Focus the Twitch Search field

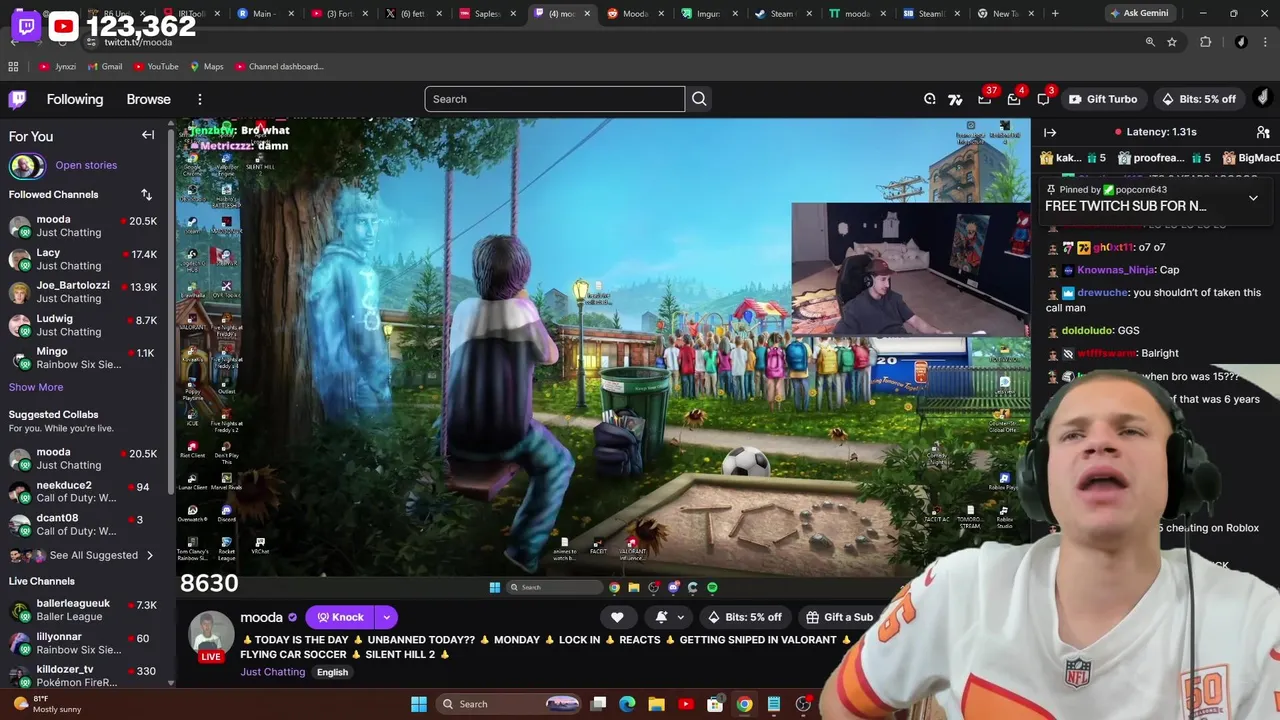pos(555,99)
